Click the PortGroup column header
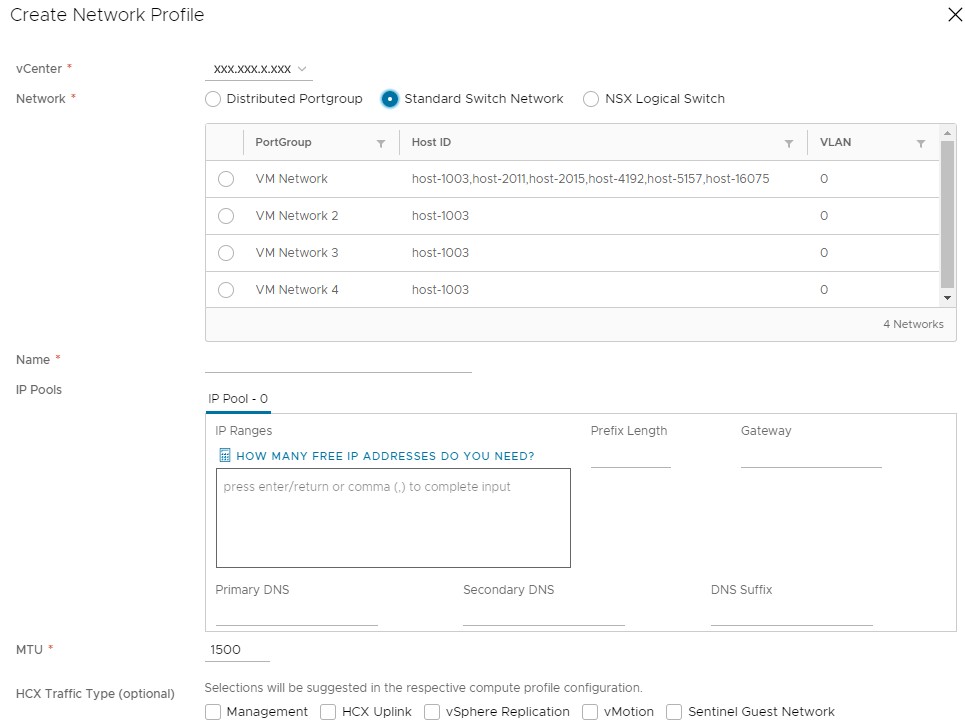 (x=283, y=142)
